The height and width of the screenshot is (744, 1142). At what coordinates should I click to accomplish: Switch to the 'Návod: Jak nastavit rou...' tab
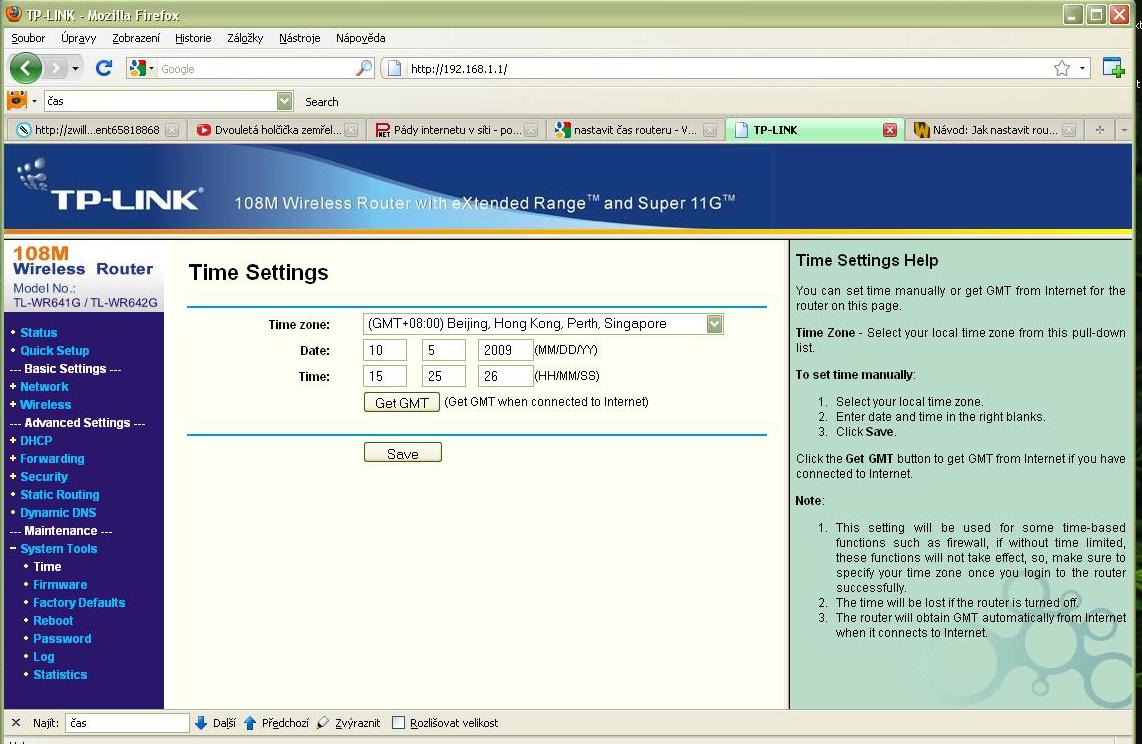coord(994,130)
